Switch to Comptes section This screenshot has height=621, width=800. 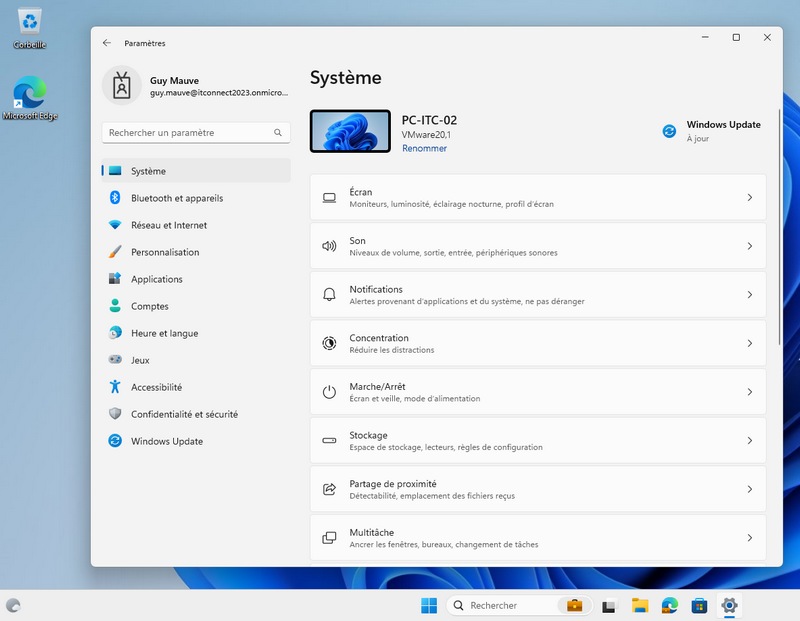point(150,306)
